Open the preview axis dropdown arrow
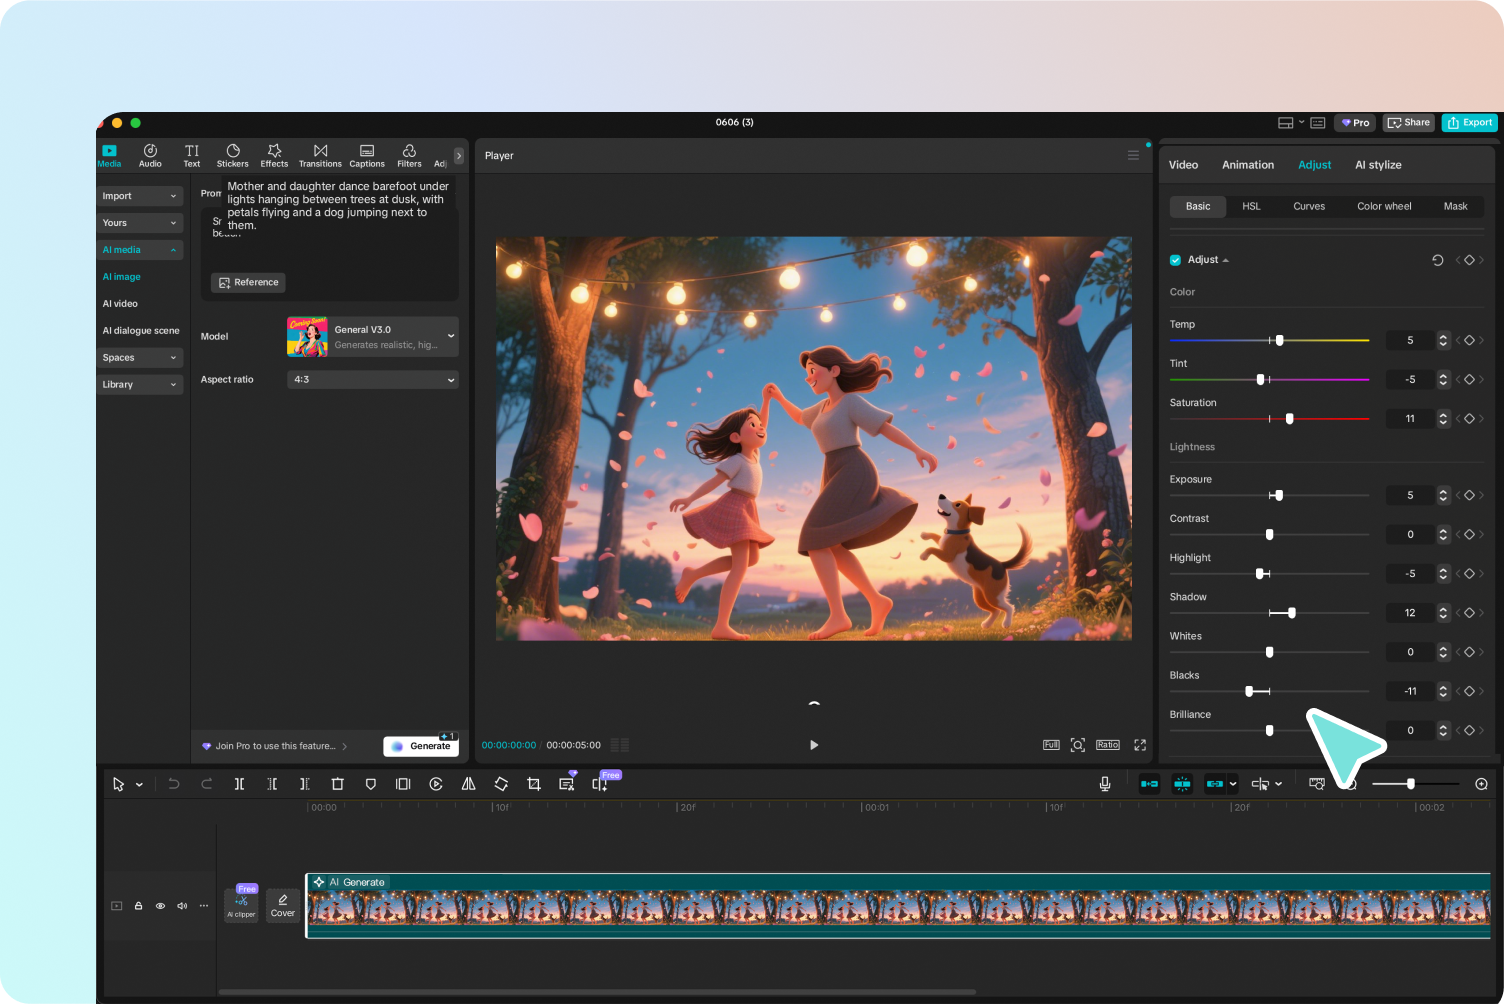This screenshot has width=1504, height=1004. click(x=1279, y=784)
